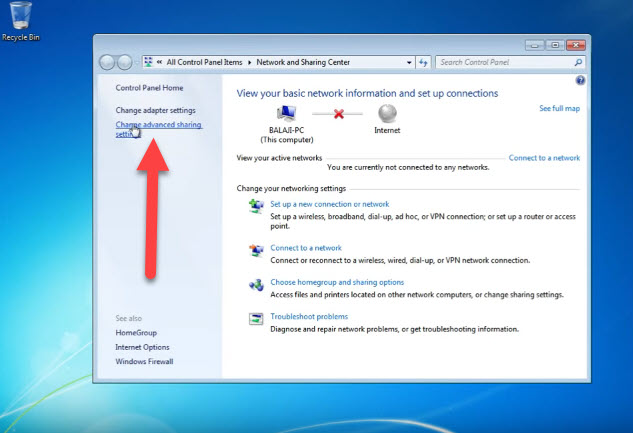Click the search magnifier icon
633x433 pixels.
click(x=578, y=62)
